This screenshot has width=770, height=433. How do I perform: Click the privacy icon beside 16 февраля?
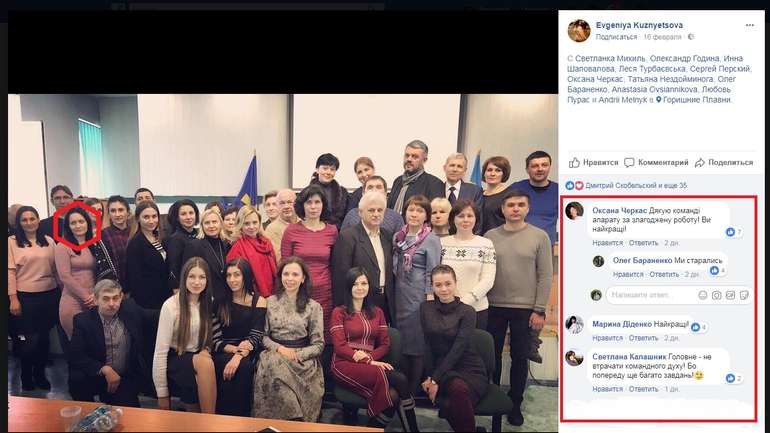pyautogui.click(x=691, y=37)
